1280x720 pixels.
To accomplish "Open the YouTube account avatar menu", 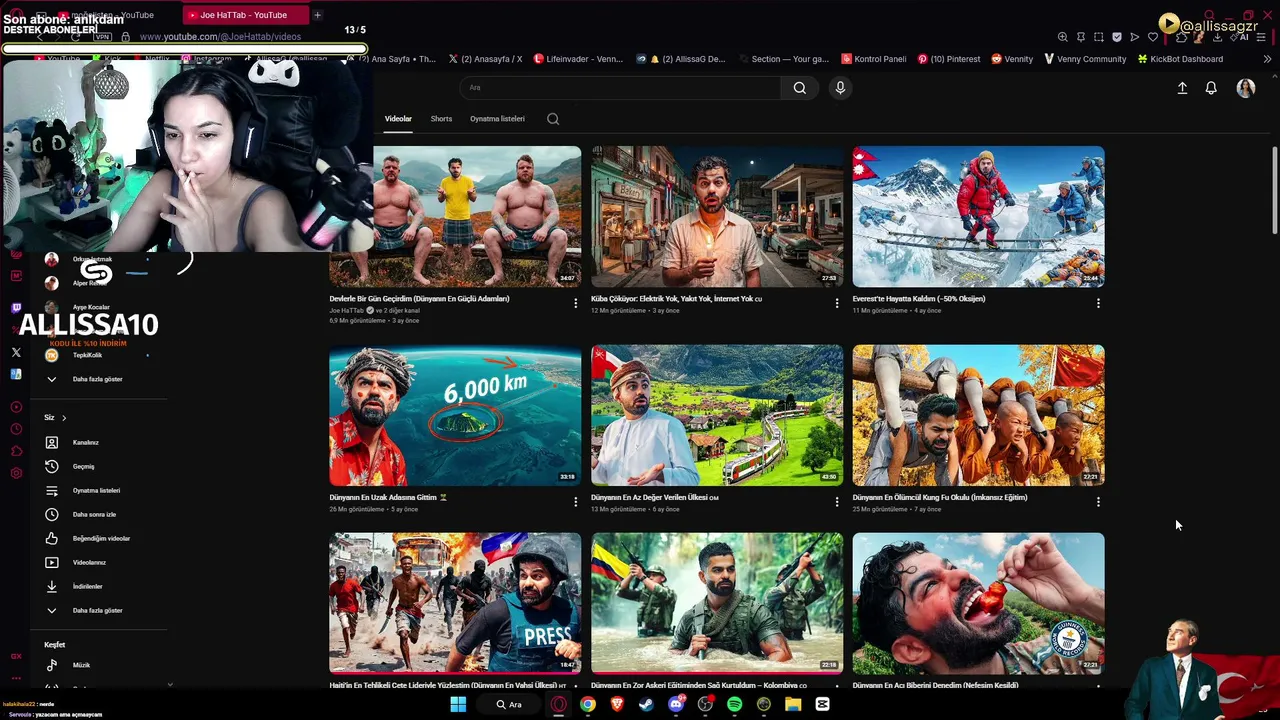I will click(1245, 88).
